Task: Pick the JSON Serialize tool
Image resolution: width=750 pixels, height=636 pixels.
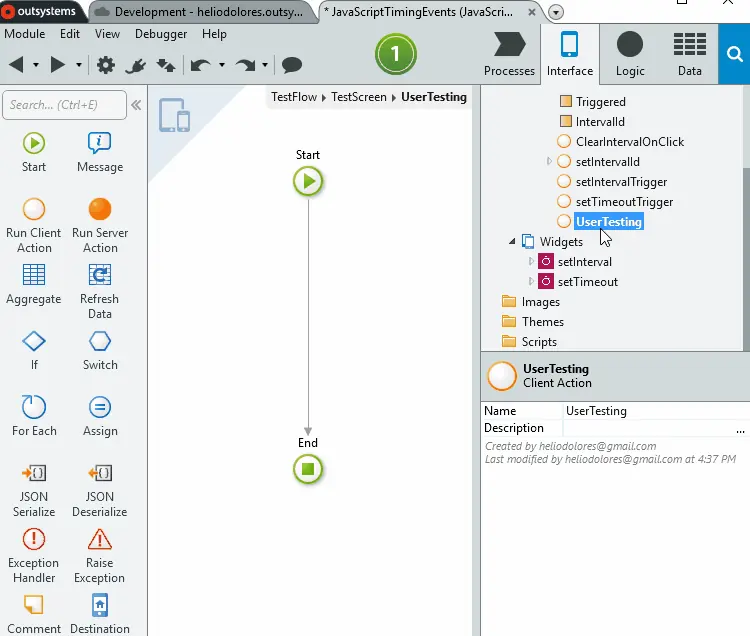Action: click(x=33, y=490)
